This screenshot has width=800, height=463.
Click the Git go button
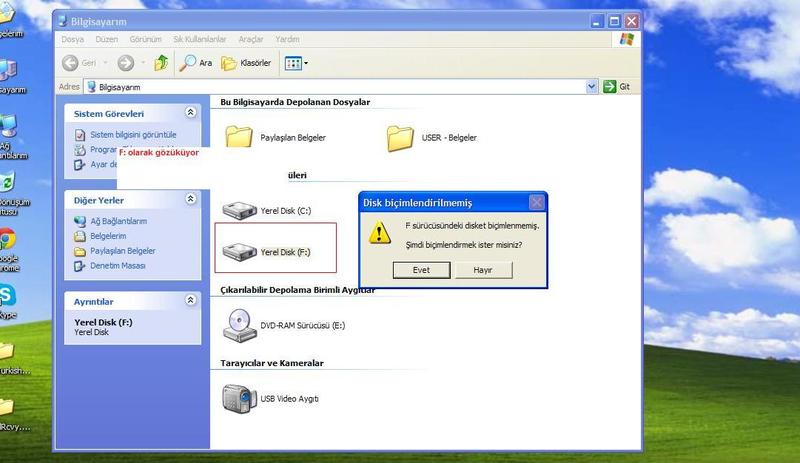click(x=616, y=87)
